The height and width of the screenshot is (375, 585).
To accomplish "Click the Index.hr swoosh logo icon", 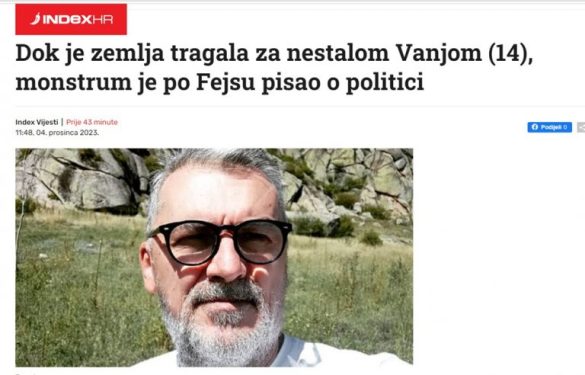I will coord(35,19).
